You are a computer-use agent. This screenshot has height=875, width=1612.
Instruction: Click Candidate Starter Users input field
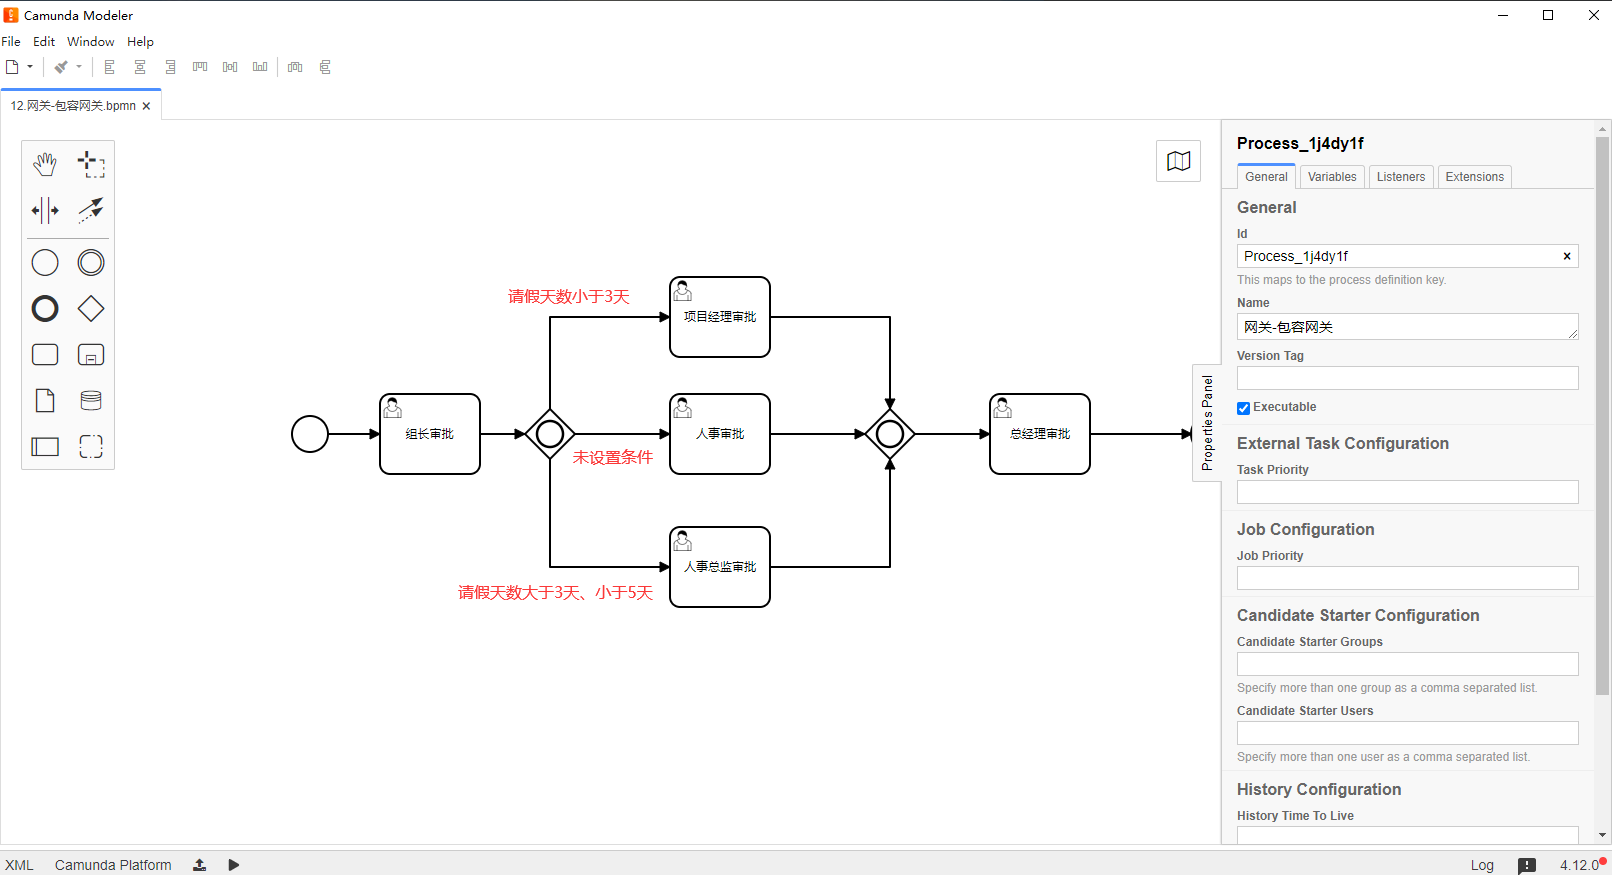click(1407, 733)
